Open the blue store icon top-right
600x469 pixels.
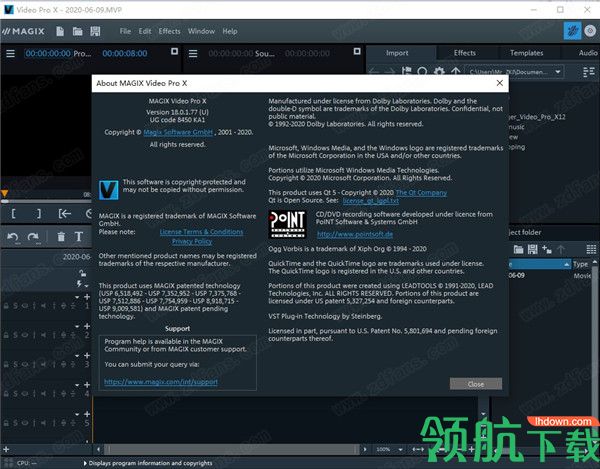tap(572, 31)
